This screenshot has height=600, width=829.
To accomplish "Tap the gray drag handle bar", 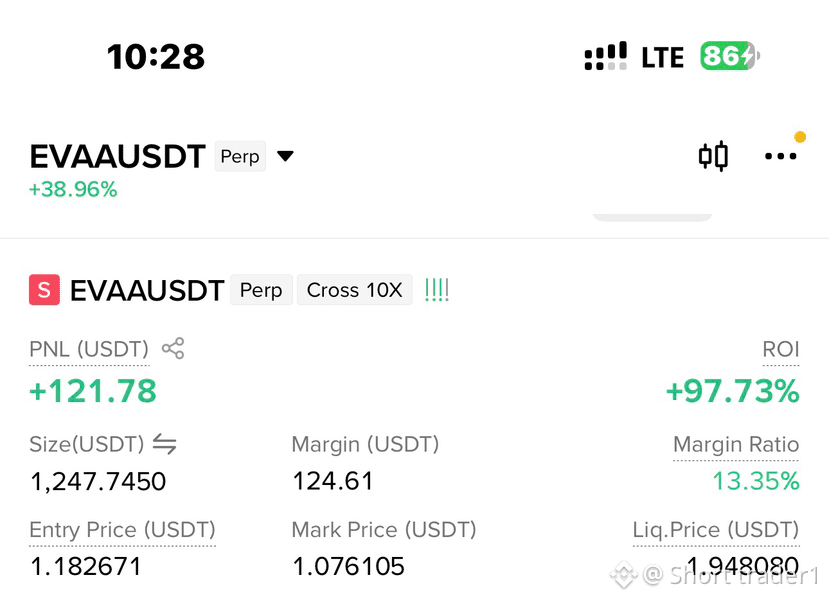I will coord(652,217).
